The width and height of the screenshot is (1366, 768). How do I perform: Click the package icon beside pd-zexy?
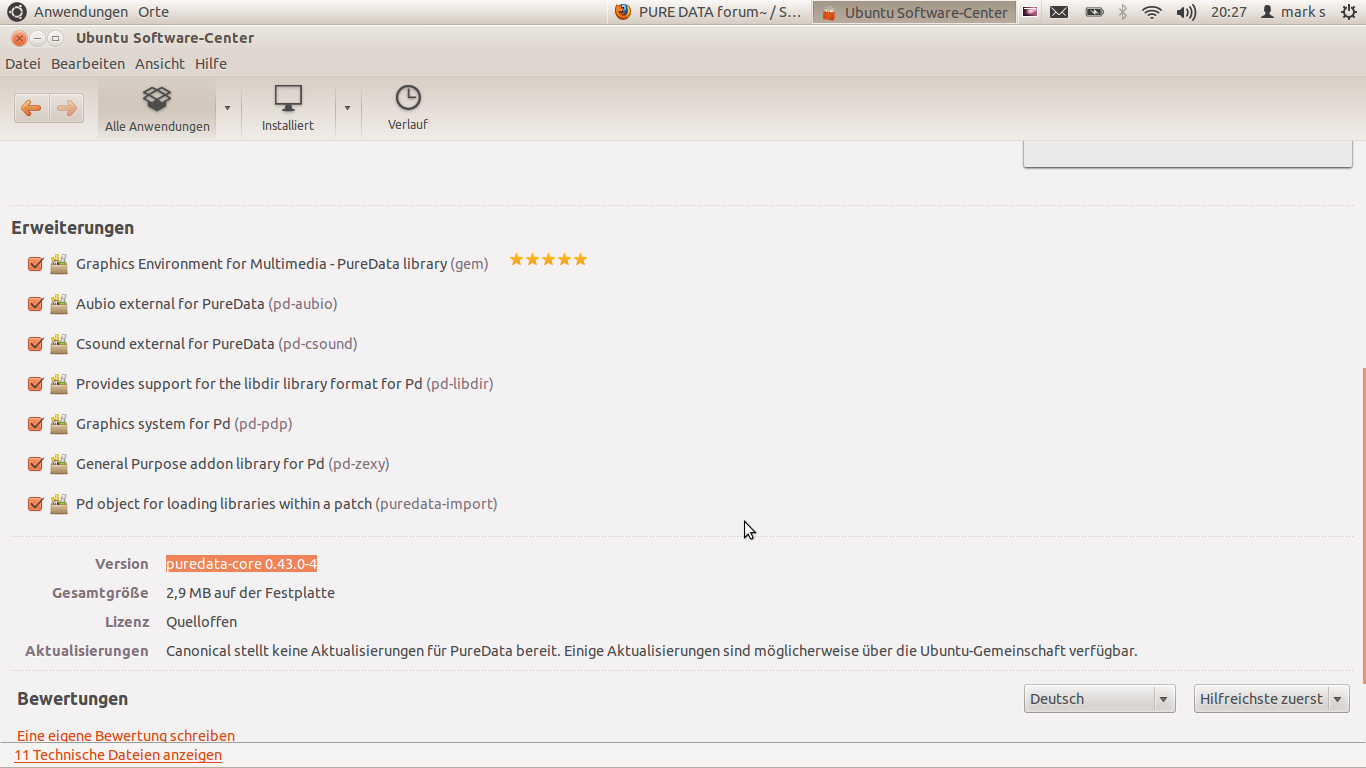tap(59, 463)
